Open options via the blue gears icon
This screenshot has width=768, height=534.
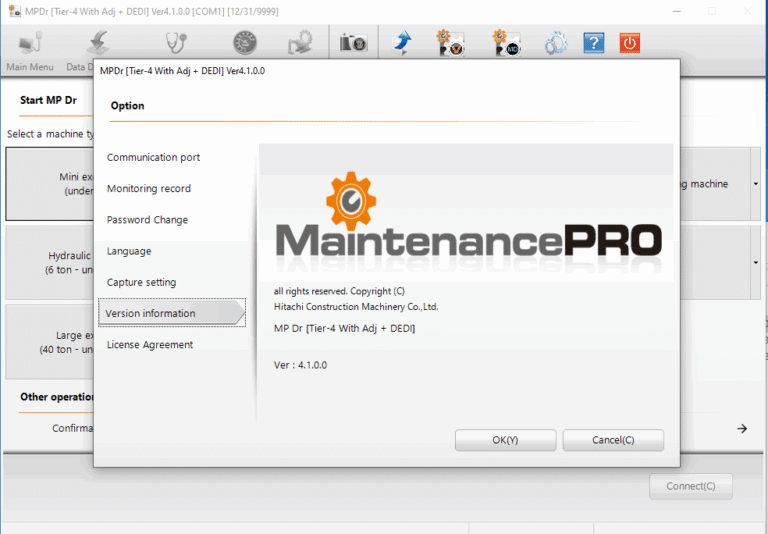(556, 43)
